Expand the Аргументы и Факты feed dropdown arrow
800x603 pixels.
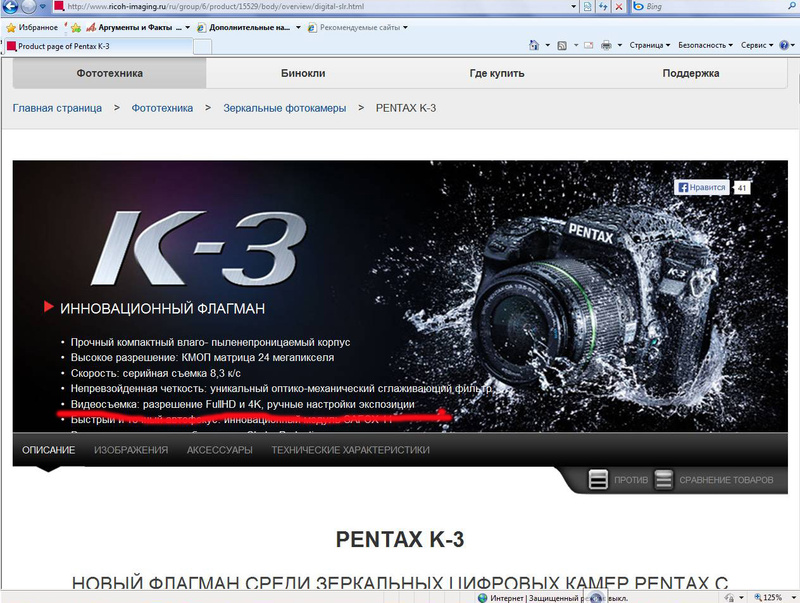pos(187,28)
